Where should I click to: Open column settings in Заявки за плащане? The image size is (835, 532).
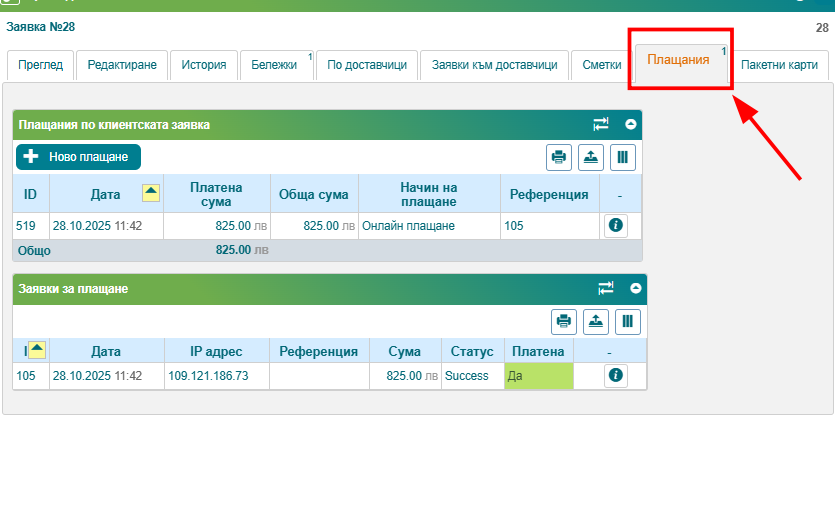pos(628,321)
